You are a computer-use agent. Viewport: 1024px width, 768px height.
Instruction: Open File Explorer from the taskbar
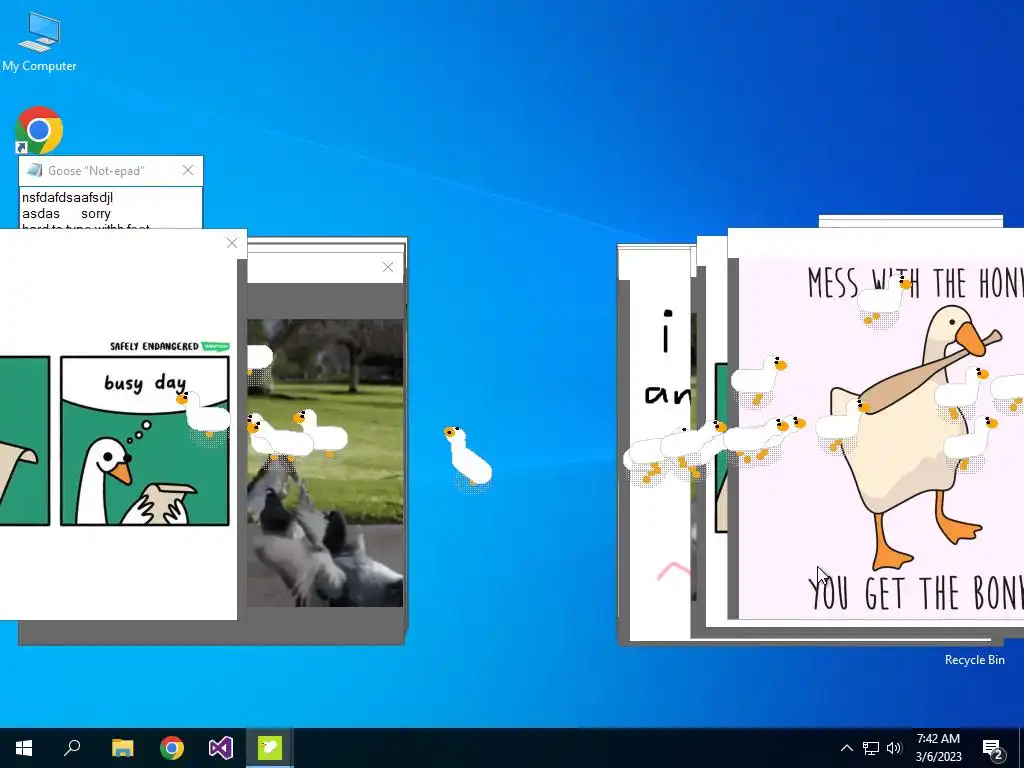(x=122, y=748)
